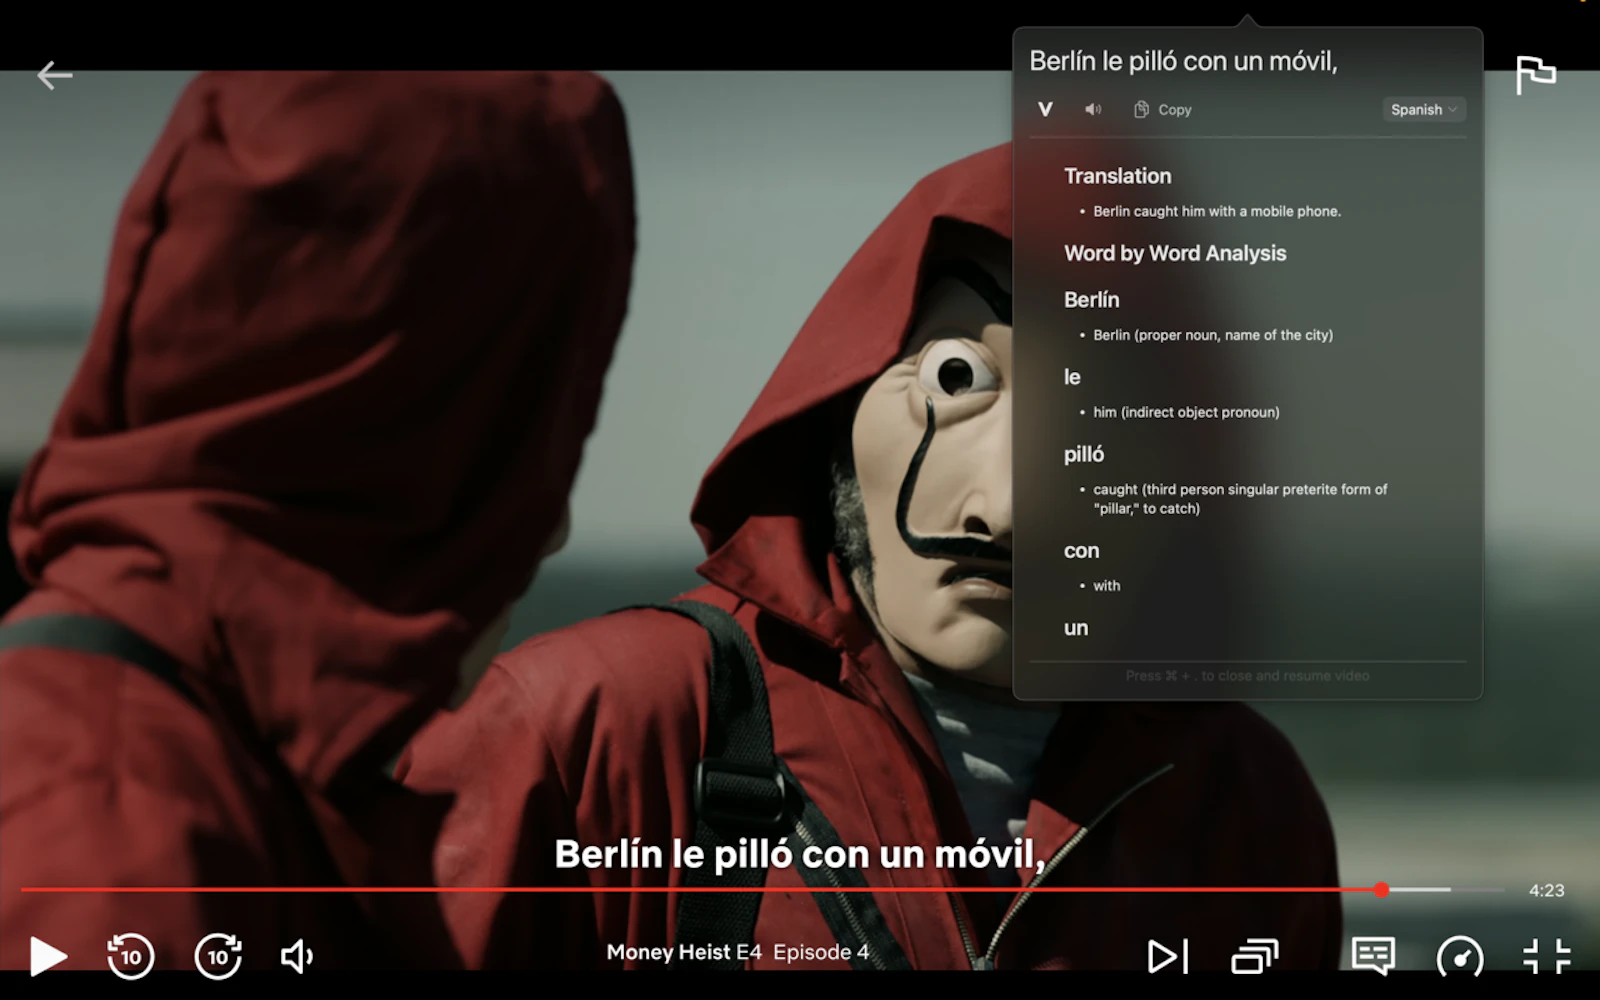This screenshot has height=1000, width=1600.
Task: Click the word 'le' in the analysis
Action: click(x=1072, y=377)
